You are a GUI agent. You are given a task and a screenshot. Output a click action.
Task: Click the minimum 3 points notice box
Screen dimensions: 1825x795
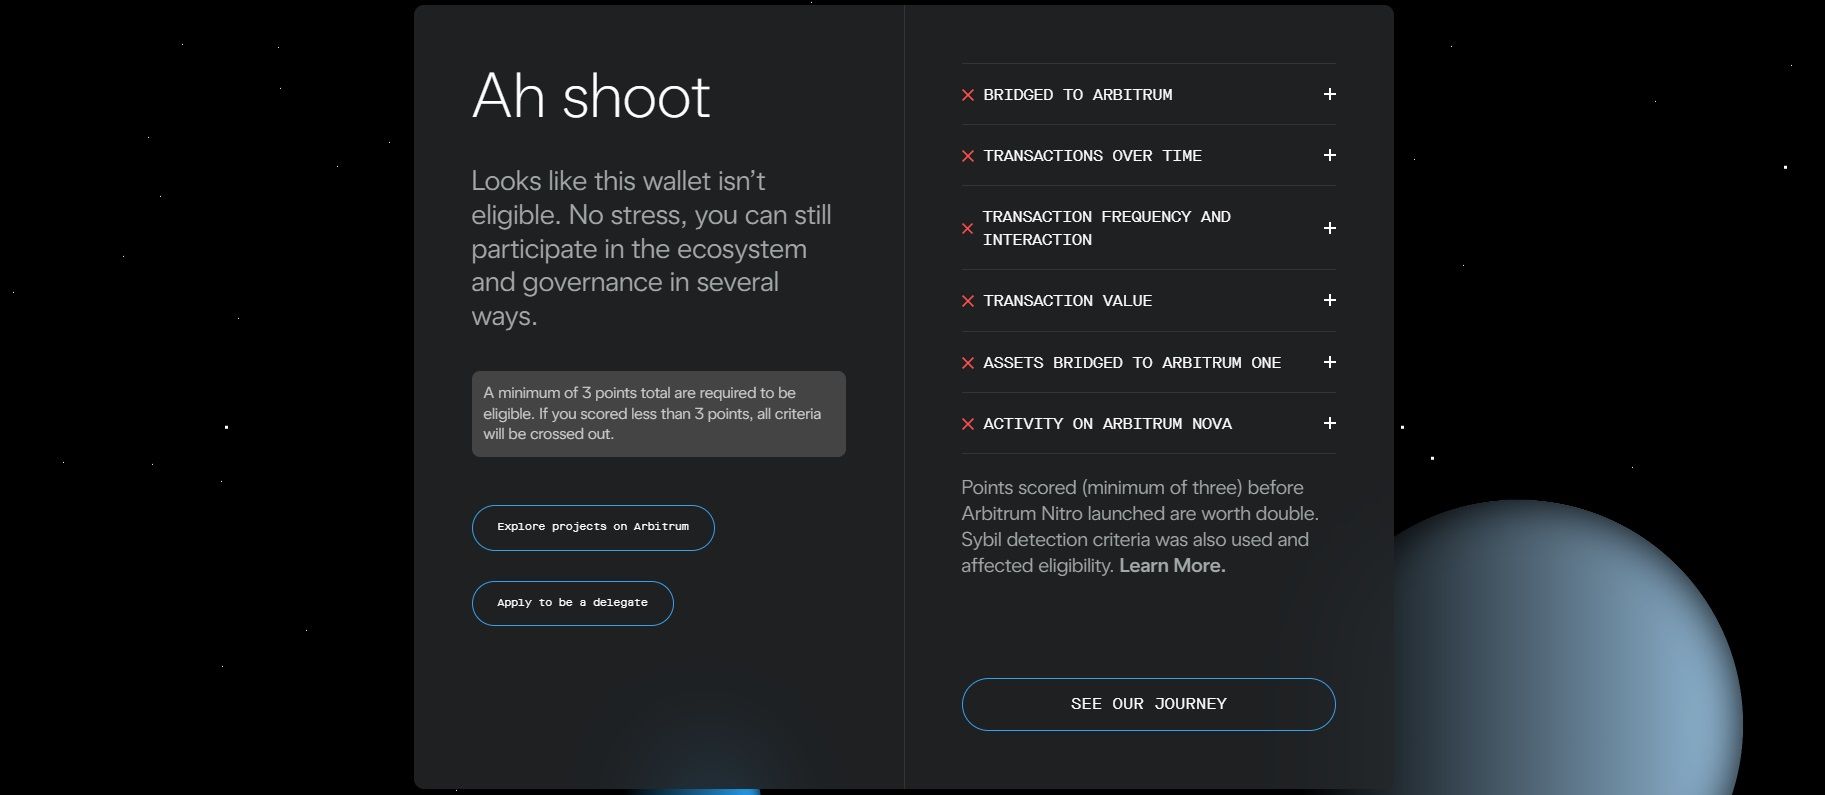[x=659, y=414]
